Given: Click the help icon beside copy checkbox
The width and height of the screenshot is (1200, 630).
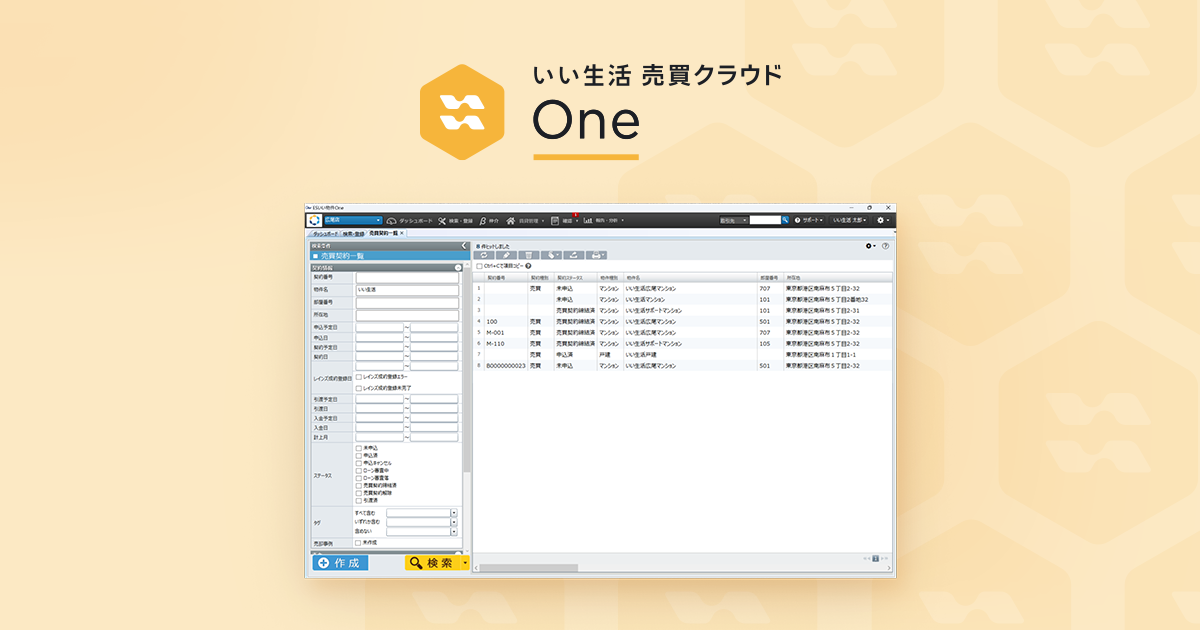Looking at the screenshot, I should click(528, 266).
